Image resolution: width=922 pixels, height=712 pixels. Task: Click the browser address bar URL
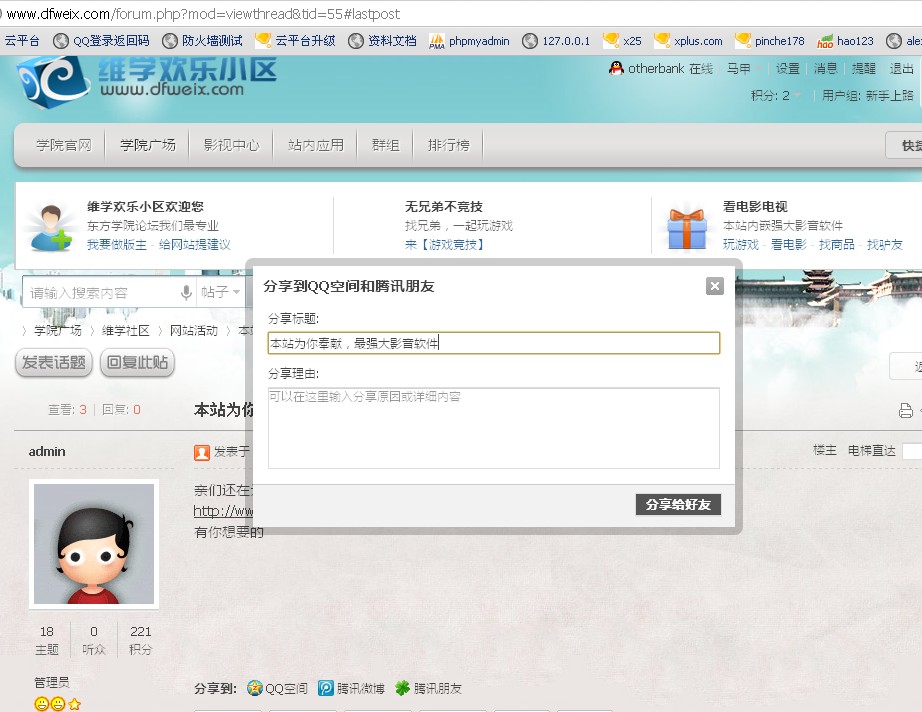[x=203, y=14]
